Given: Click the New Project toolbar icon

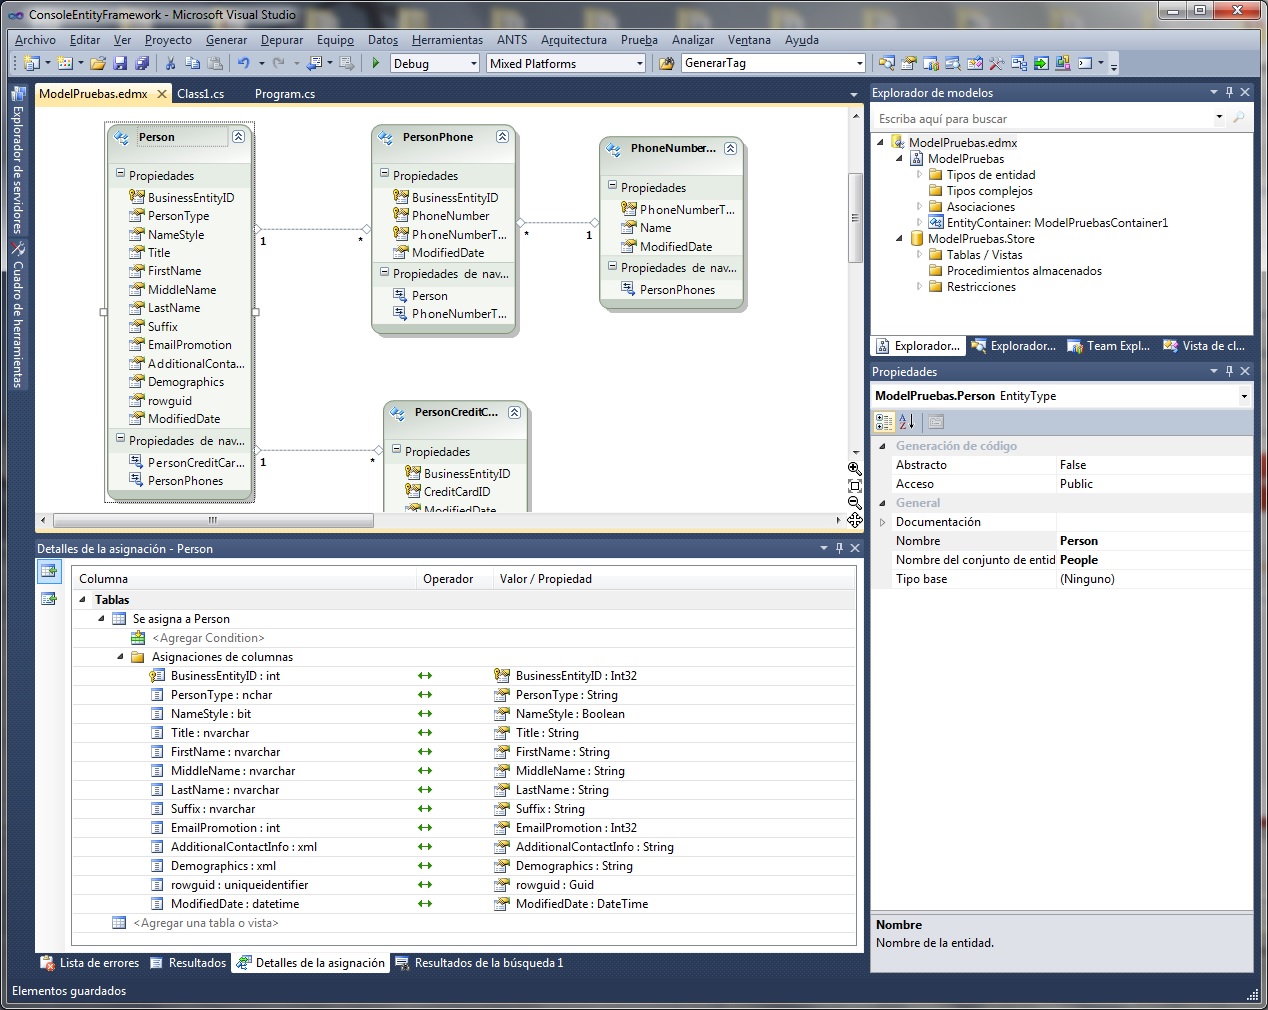Looking at the screenshot, I should pos(32,63).
